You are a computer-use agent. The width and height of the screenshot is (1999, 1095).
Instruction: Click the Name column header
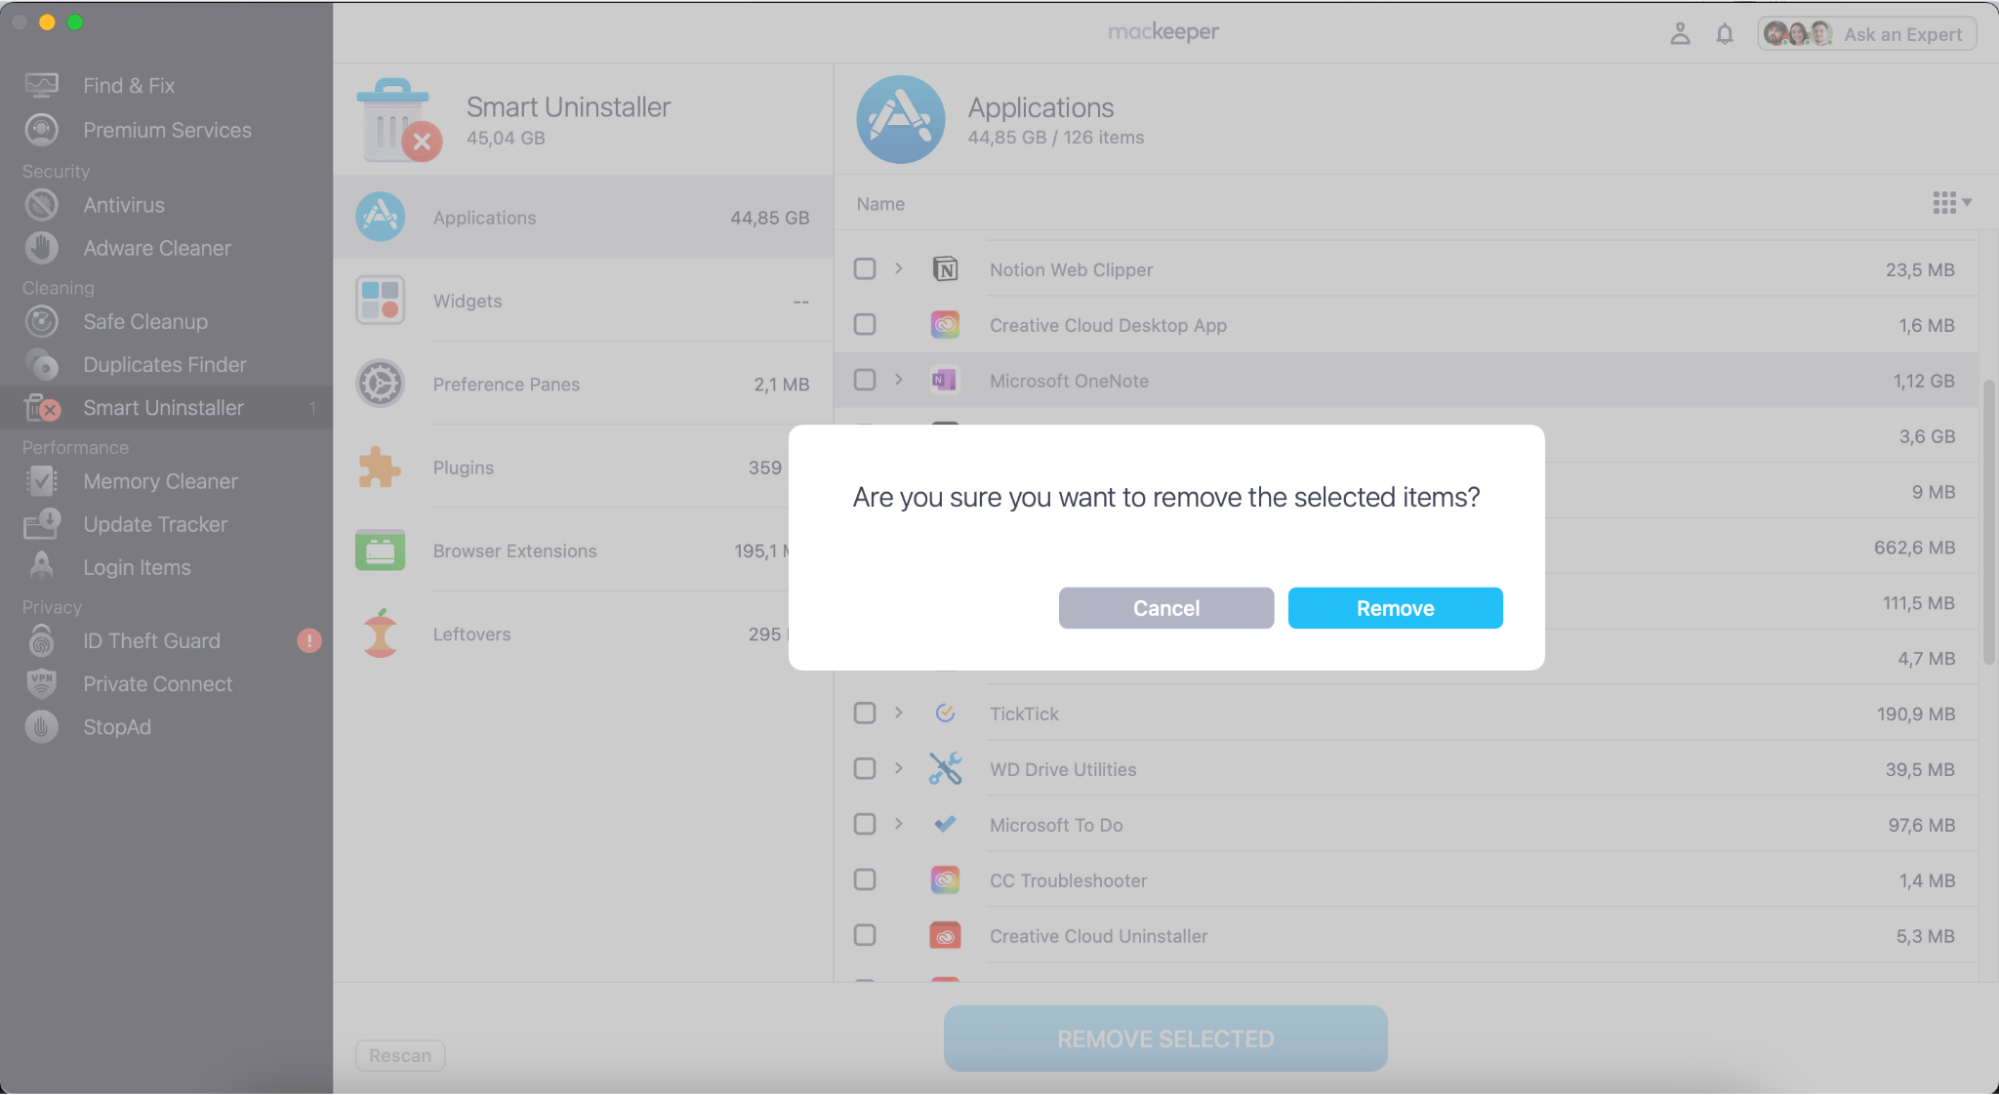point(880,204)
